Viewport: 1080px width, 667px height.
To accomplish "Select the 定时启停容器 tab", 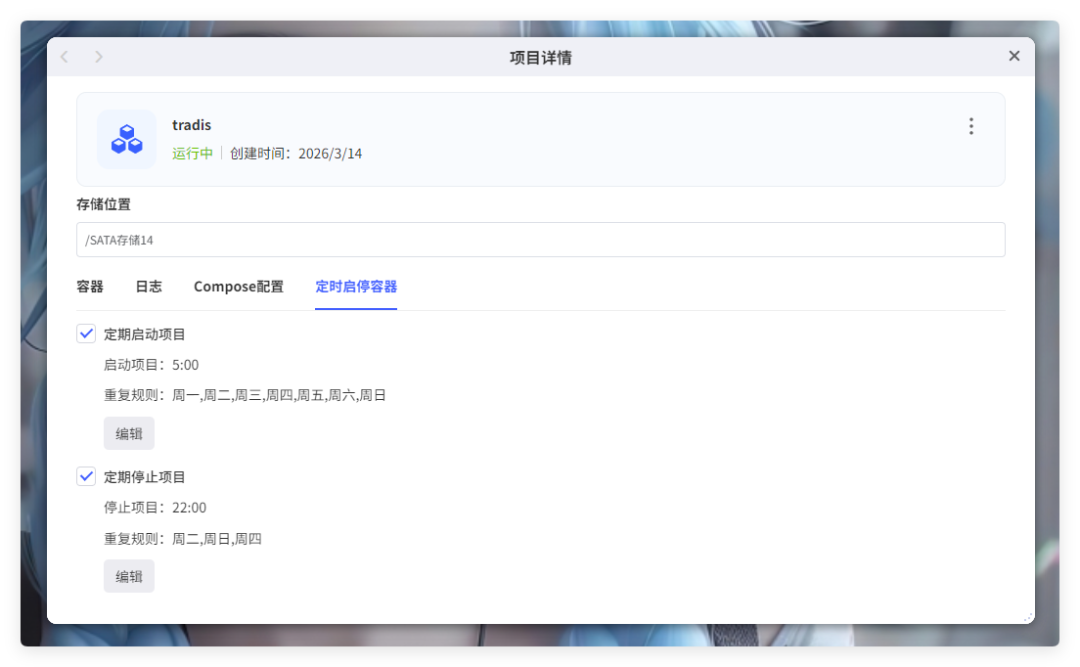I will coord(356,287).
